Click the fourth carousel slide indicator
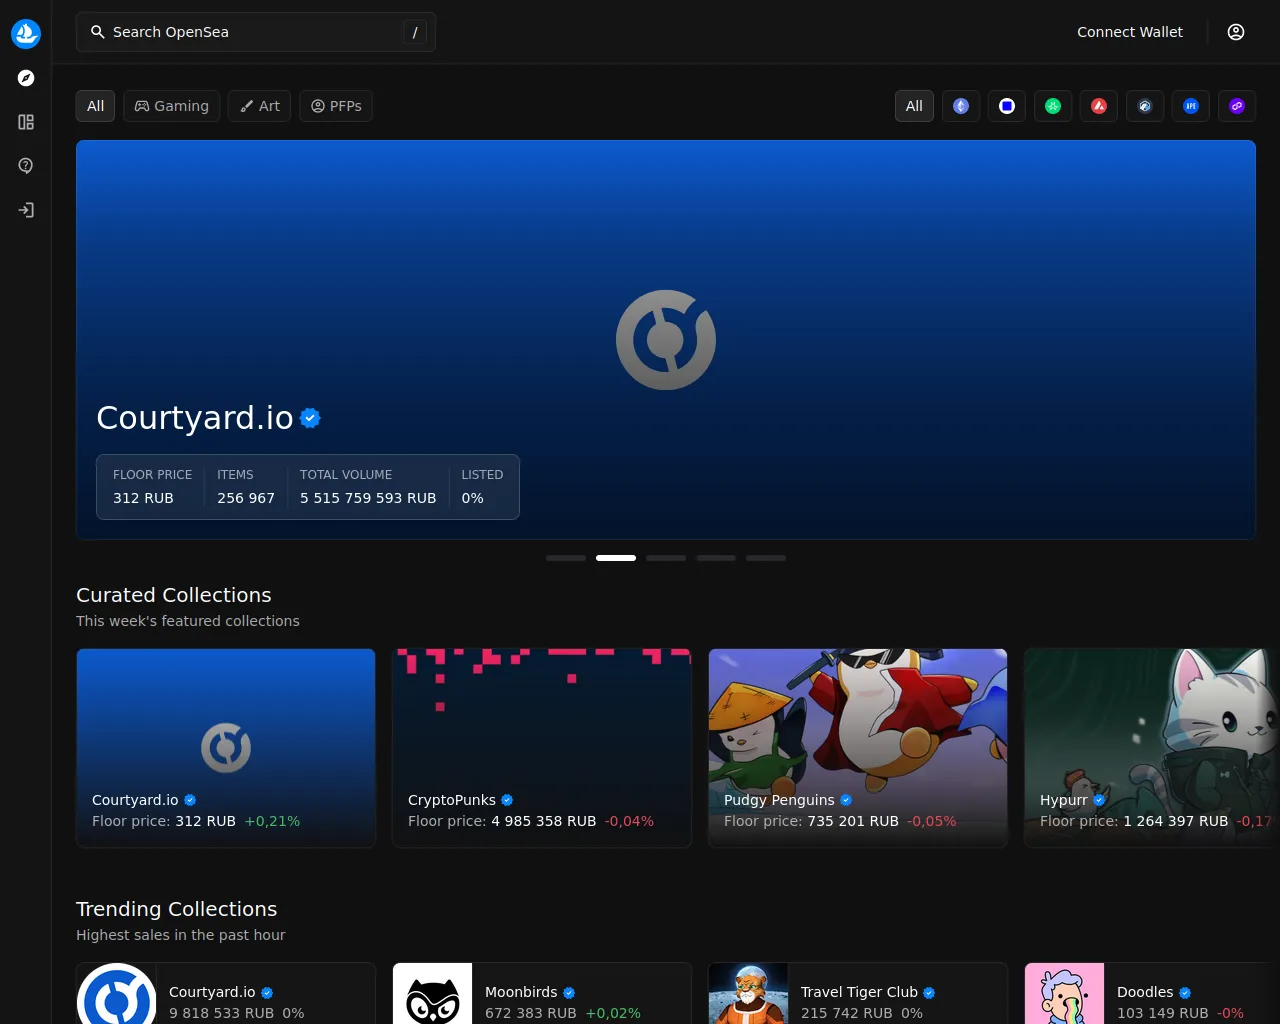Screen dimensions: 1280x1024 [x=716, y=558]
